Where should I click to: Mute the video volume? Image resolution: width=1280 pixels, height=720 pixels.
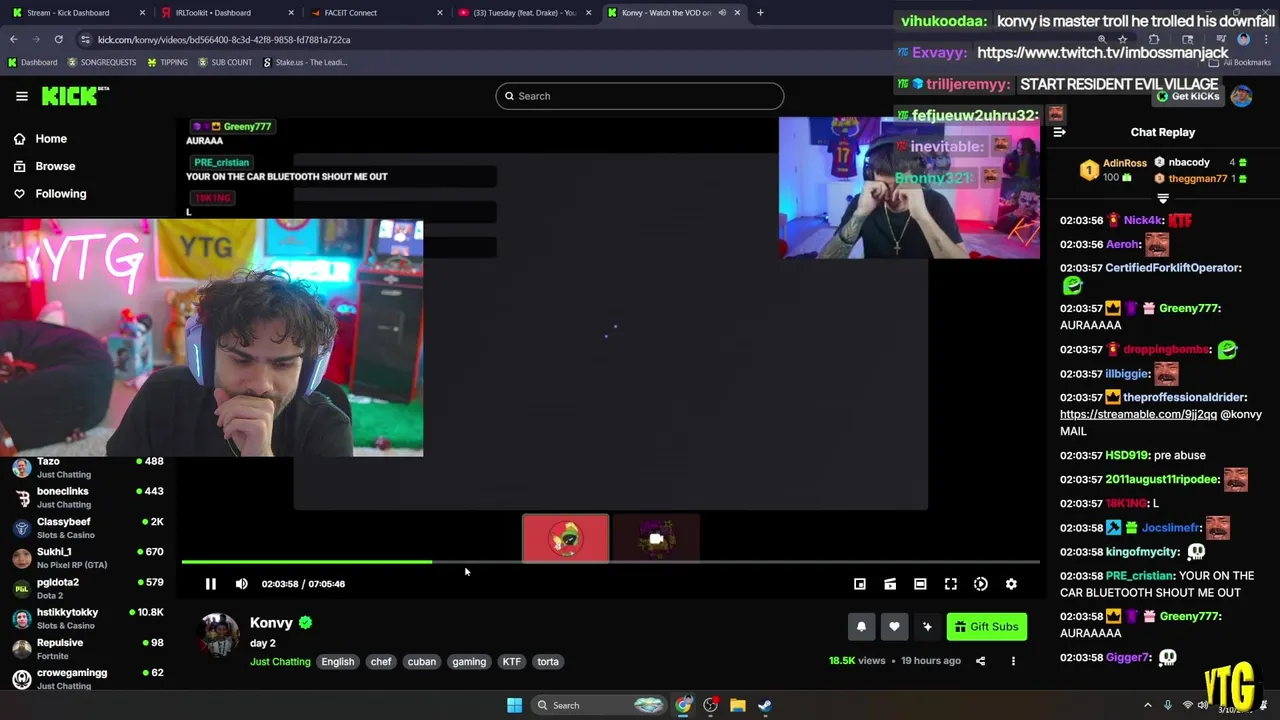click(x=241, y=584)
